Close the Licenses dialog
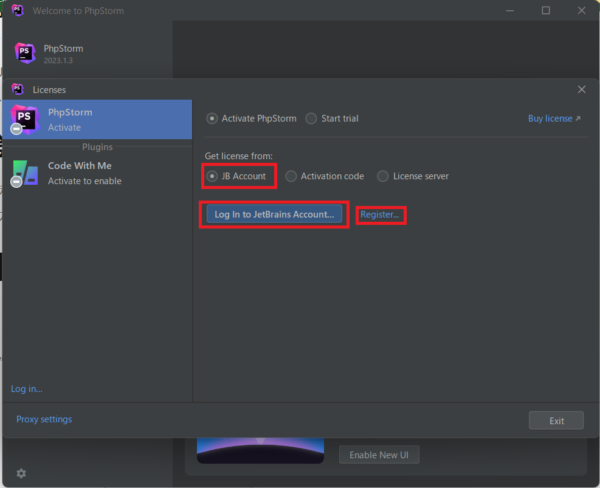The width and height of the screenshot is (600, 488). (581, 89)
